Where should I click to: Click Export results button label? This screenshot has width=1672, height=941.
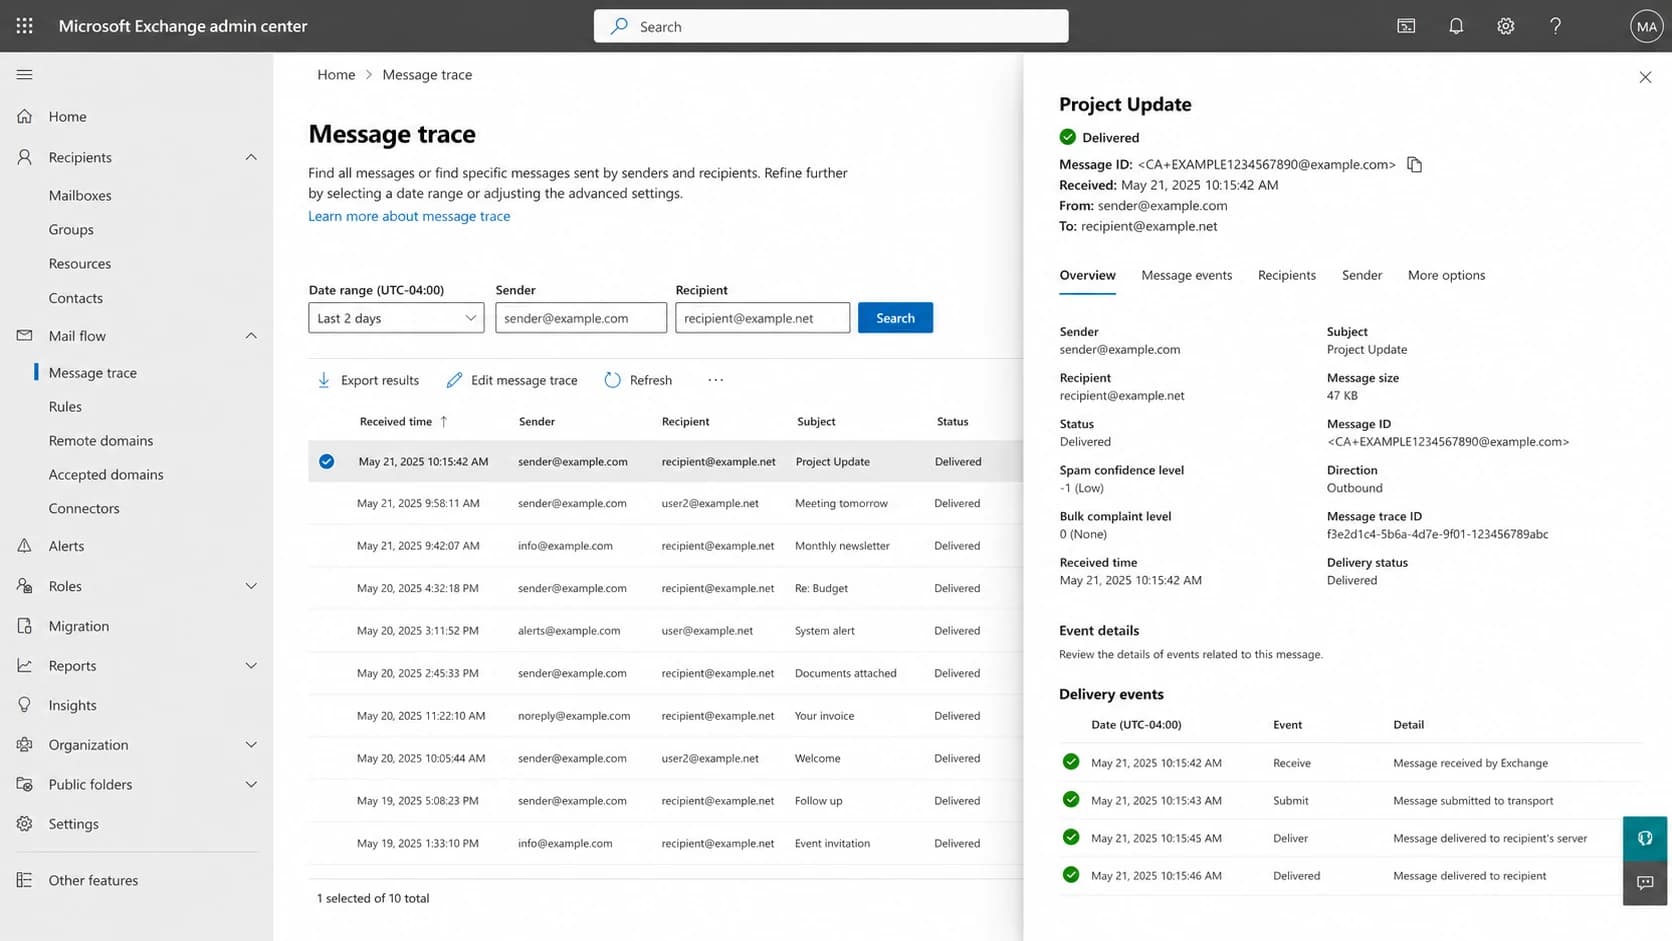pos(380,380)
